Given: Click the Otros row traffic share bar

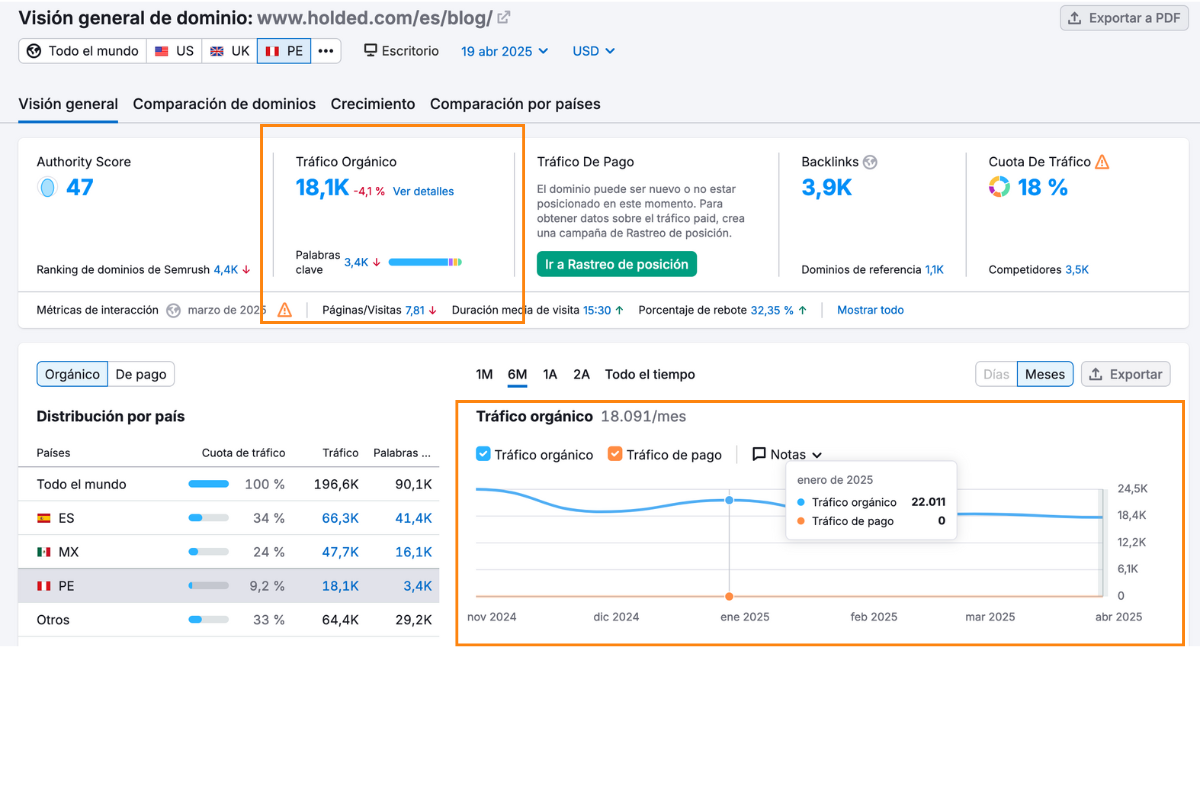Looking at the screenshot, I should point(209,620).
